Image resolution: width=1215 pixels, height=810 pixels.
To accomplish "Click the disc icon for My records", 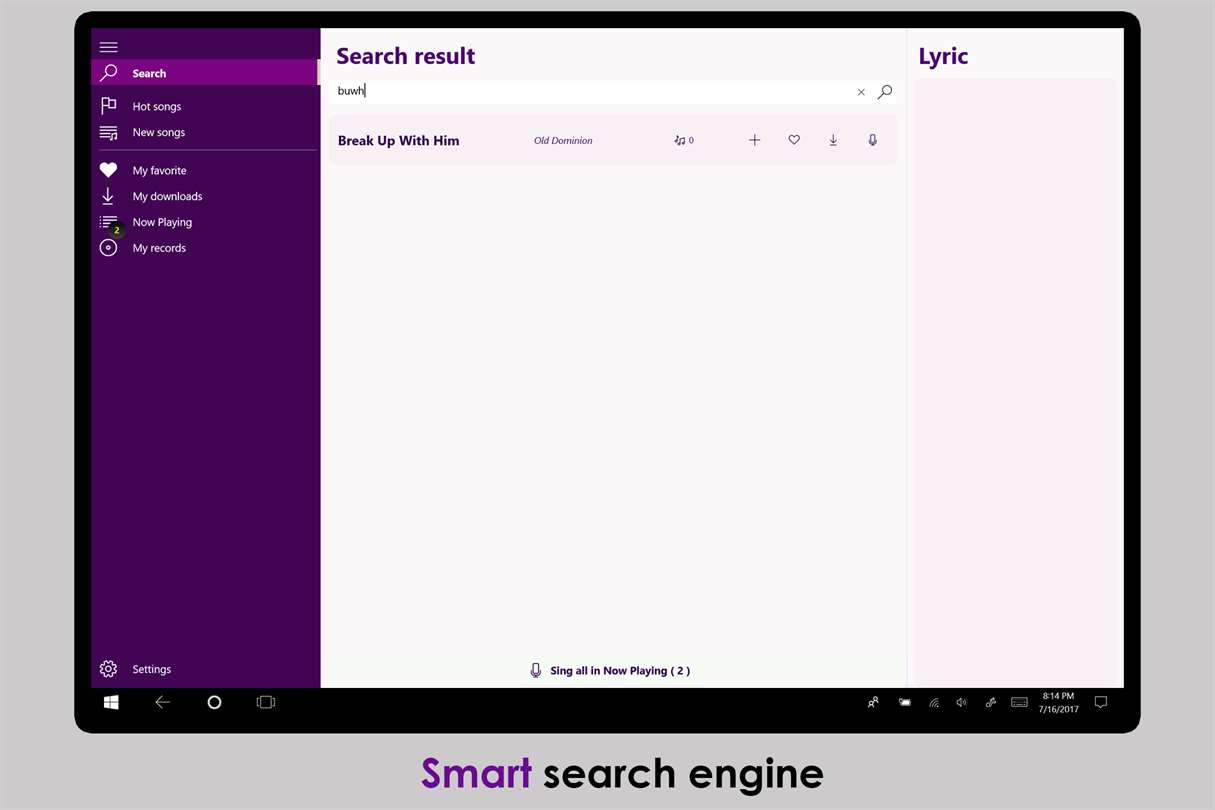I will (x=108, y=248).
